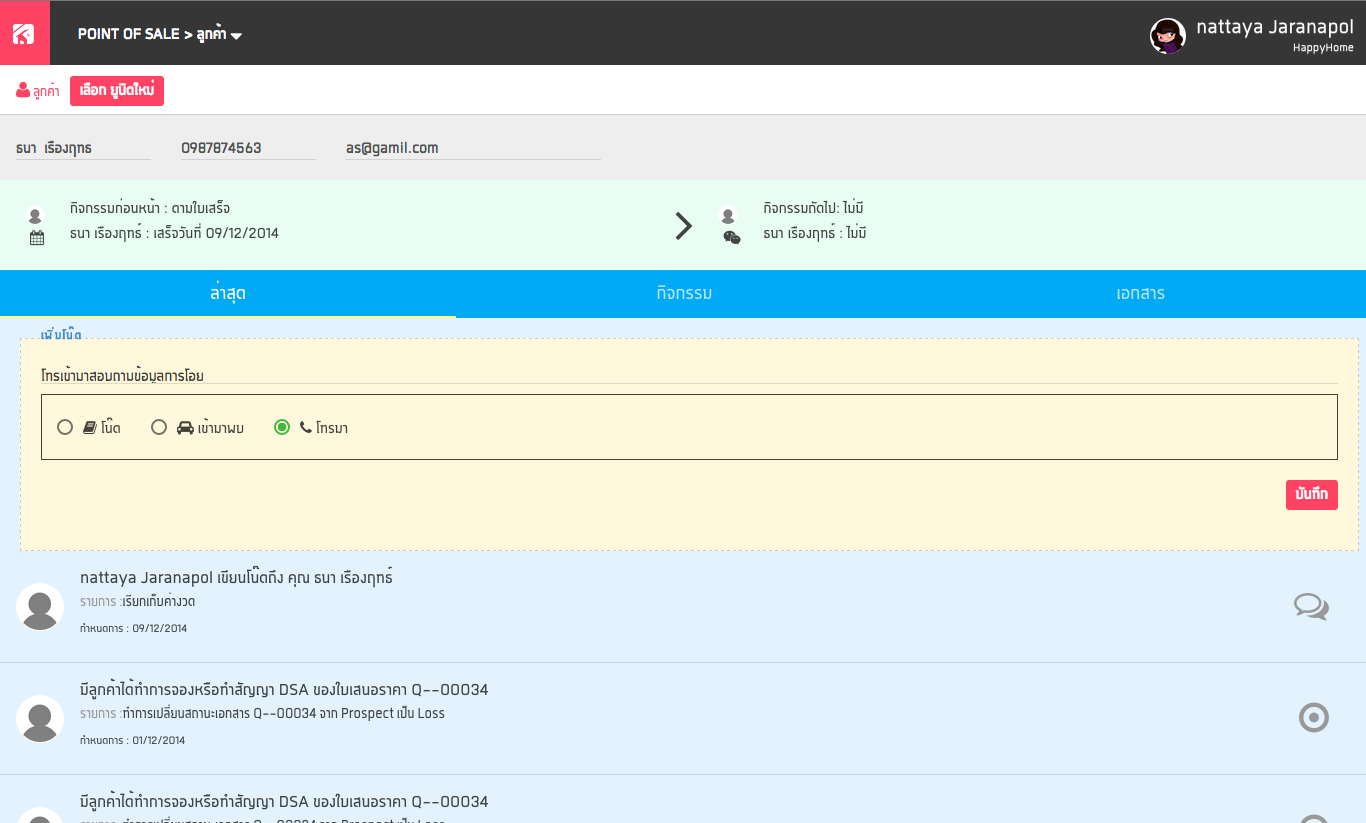Select the โน้ต radio button
Screen dimensions: 1366x823
(65, 427)
